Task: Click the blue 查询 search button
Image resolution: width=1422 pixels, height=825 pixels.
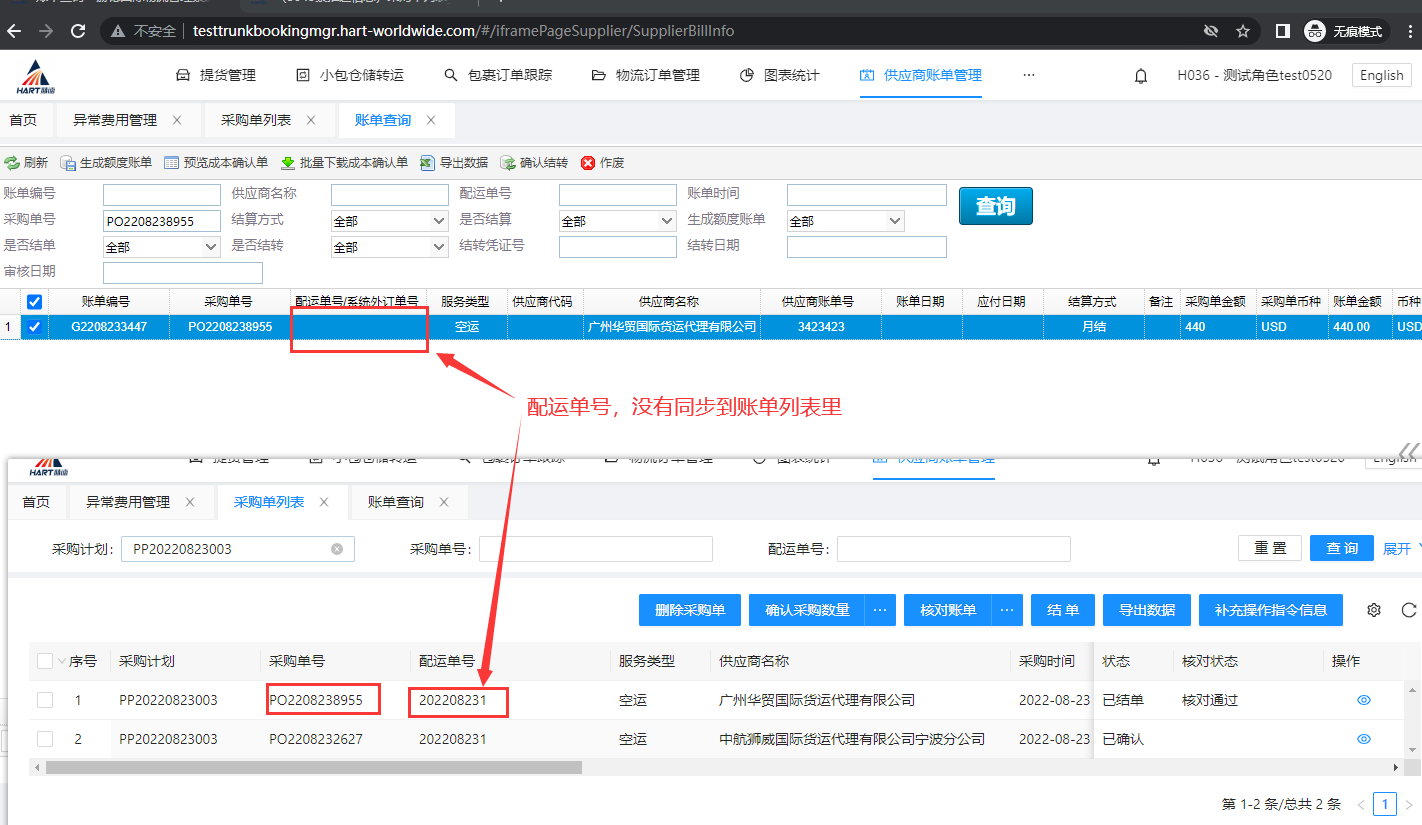Action: click(x=995, y=206)
